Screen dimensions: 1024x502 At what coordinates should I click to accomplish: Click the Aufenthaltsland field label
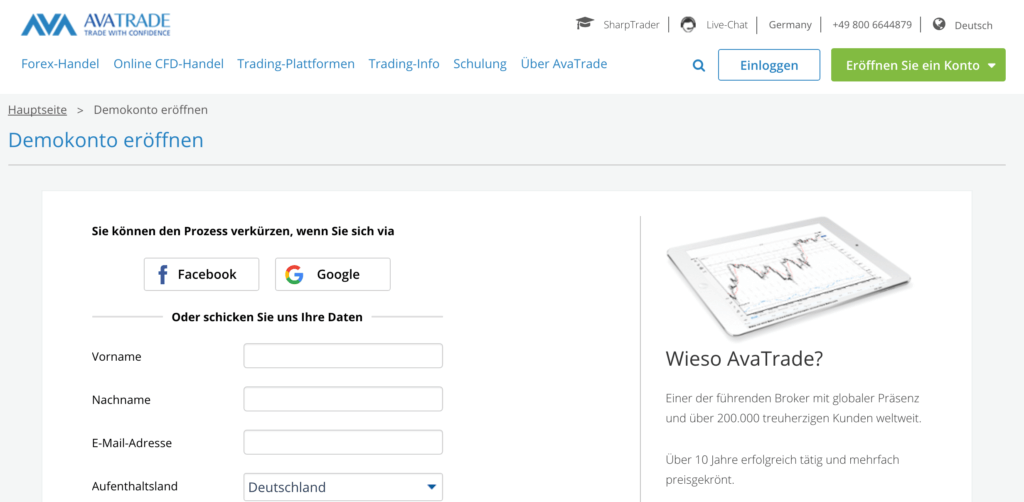click(135, 486)
